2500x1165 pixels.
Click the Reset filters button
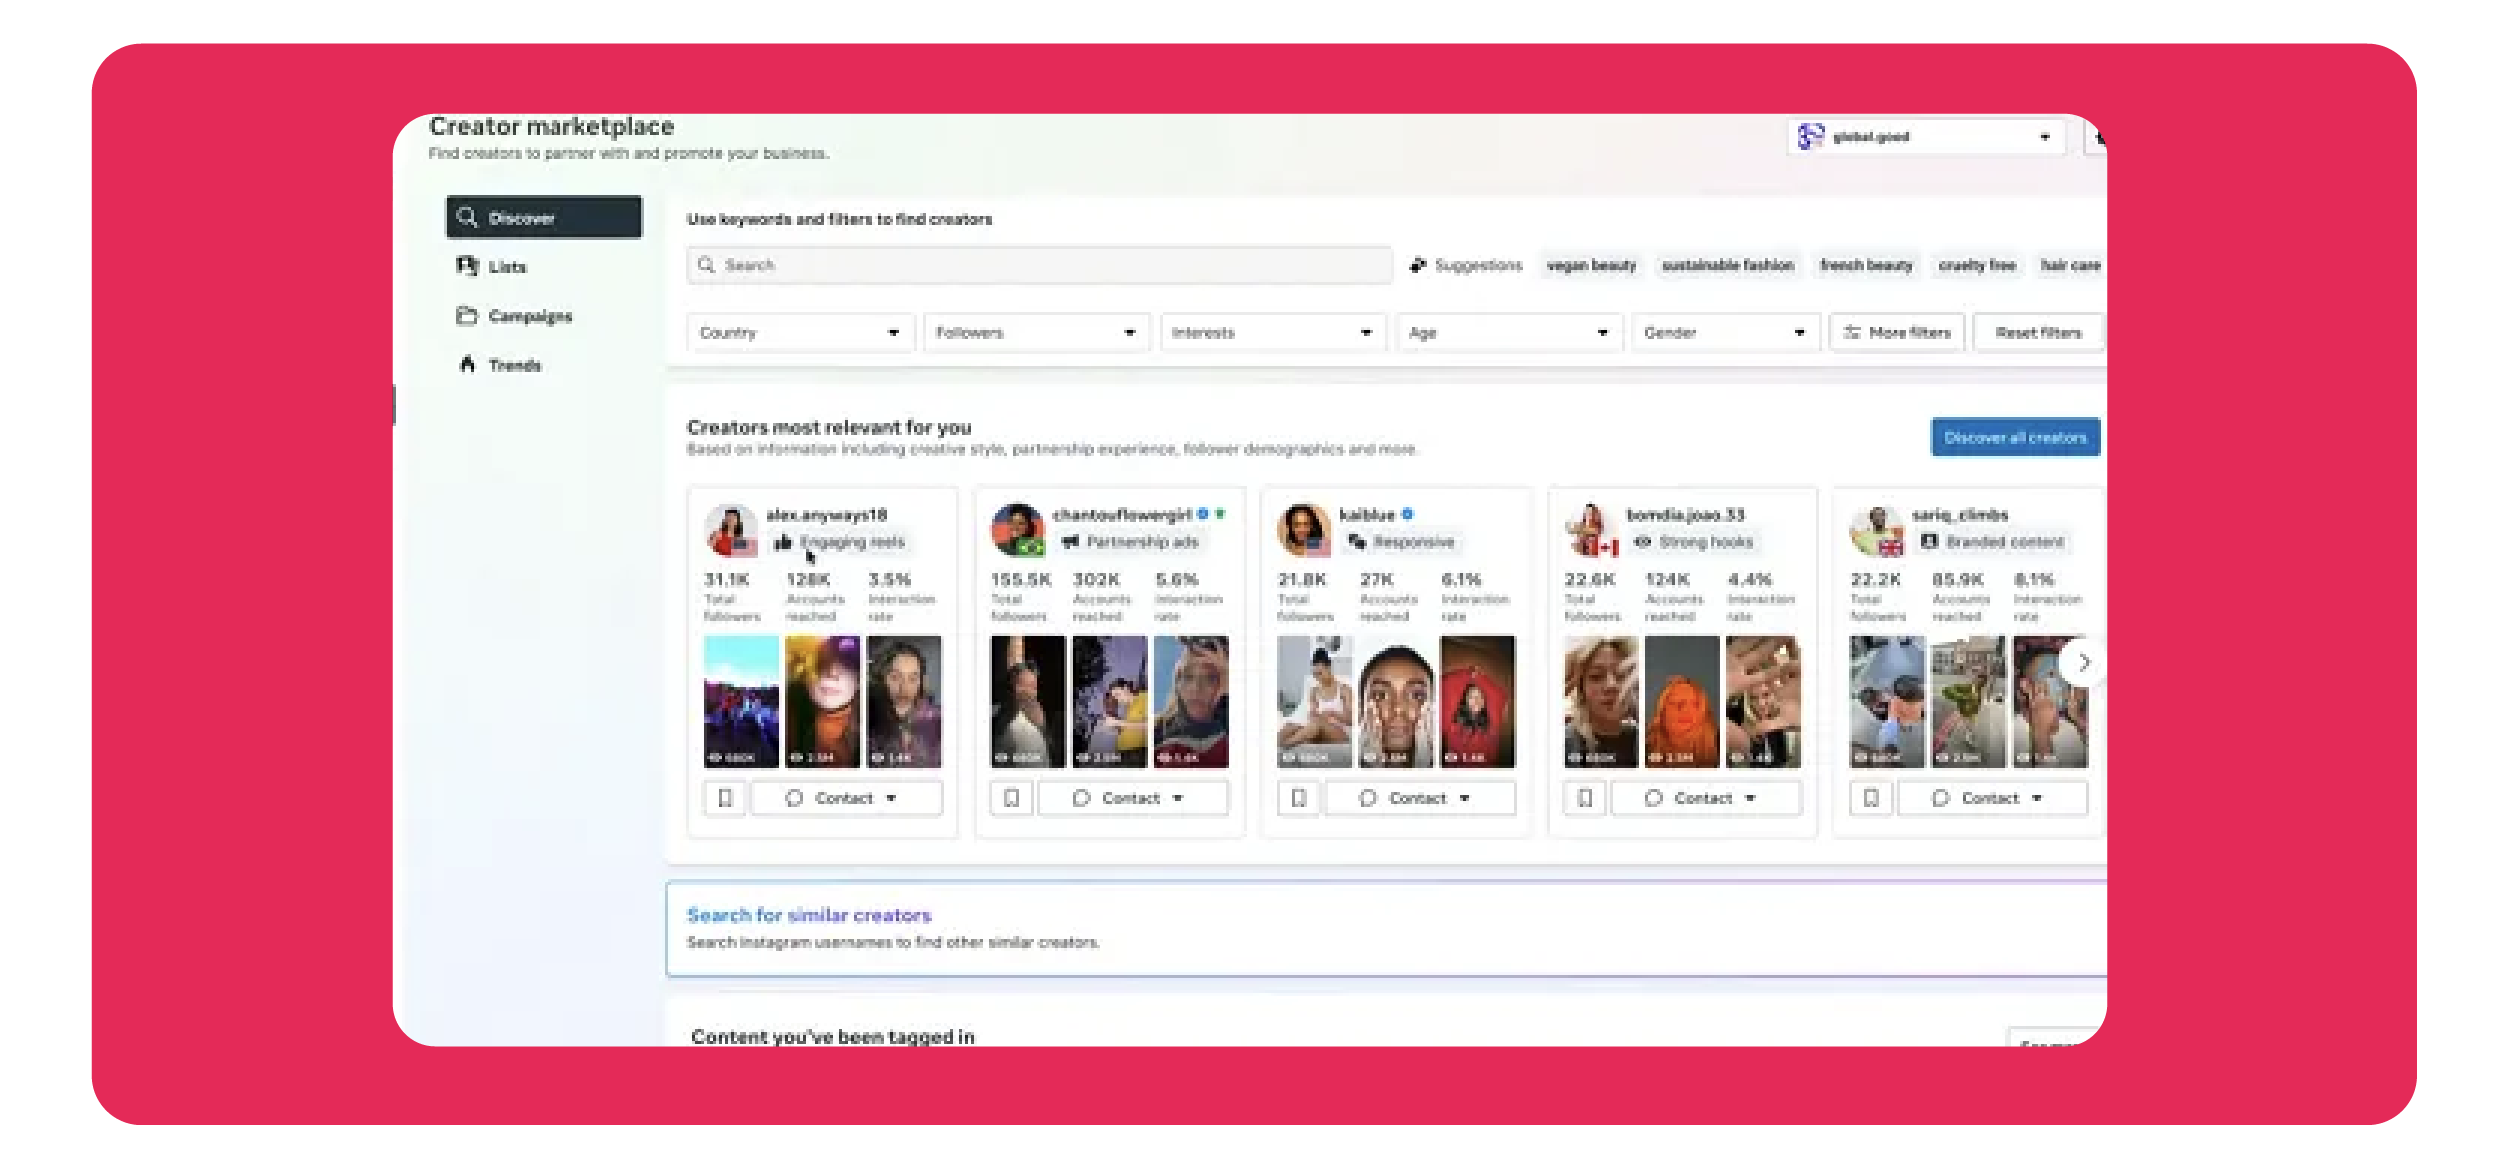point(2037,333)
